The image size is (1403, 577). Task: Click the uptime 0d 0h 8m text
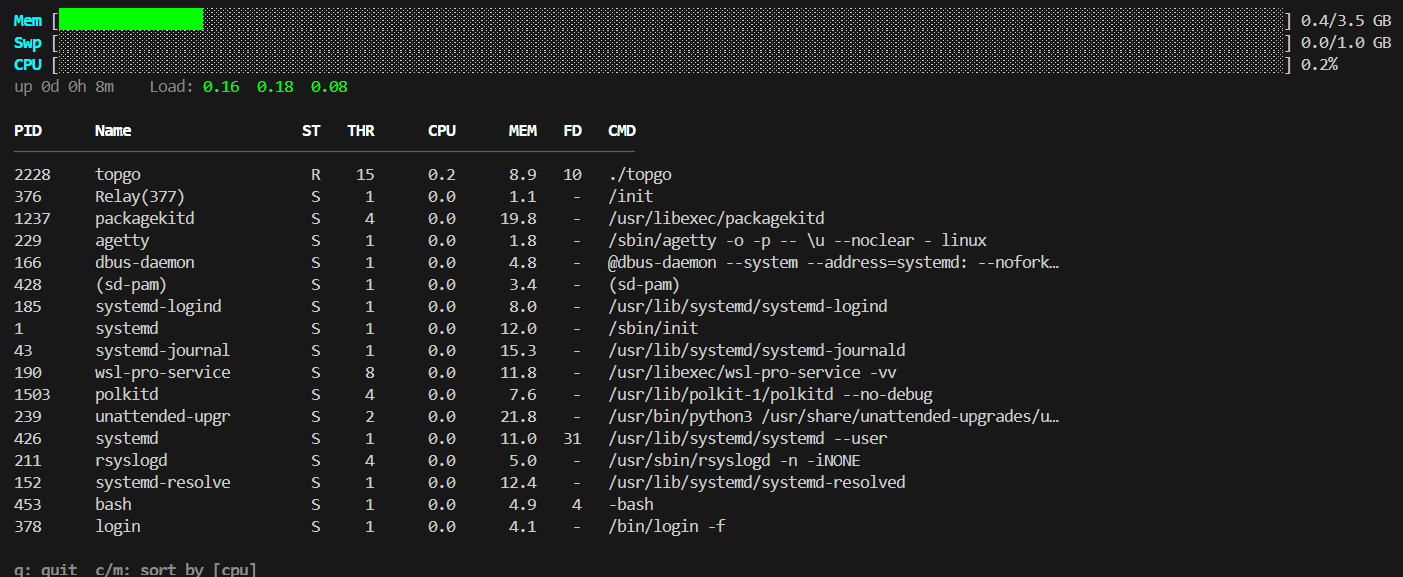point(64,87)
